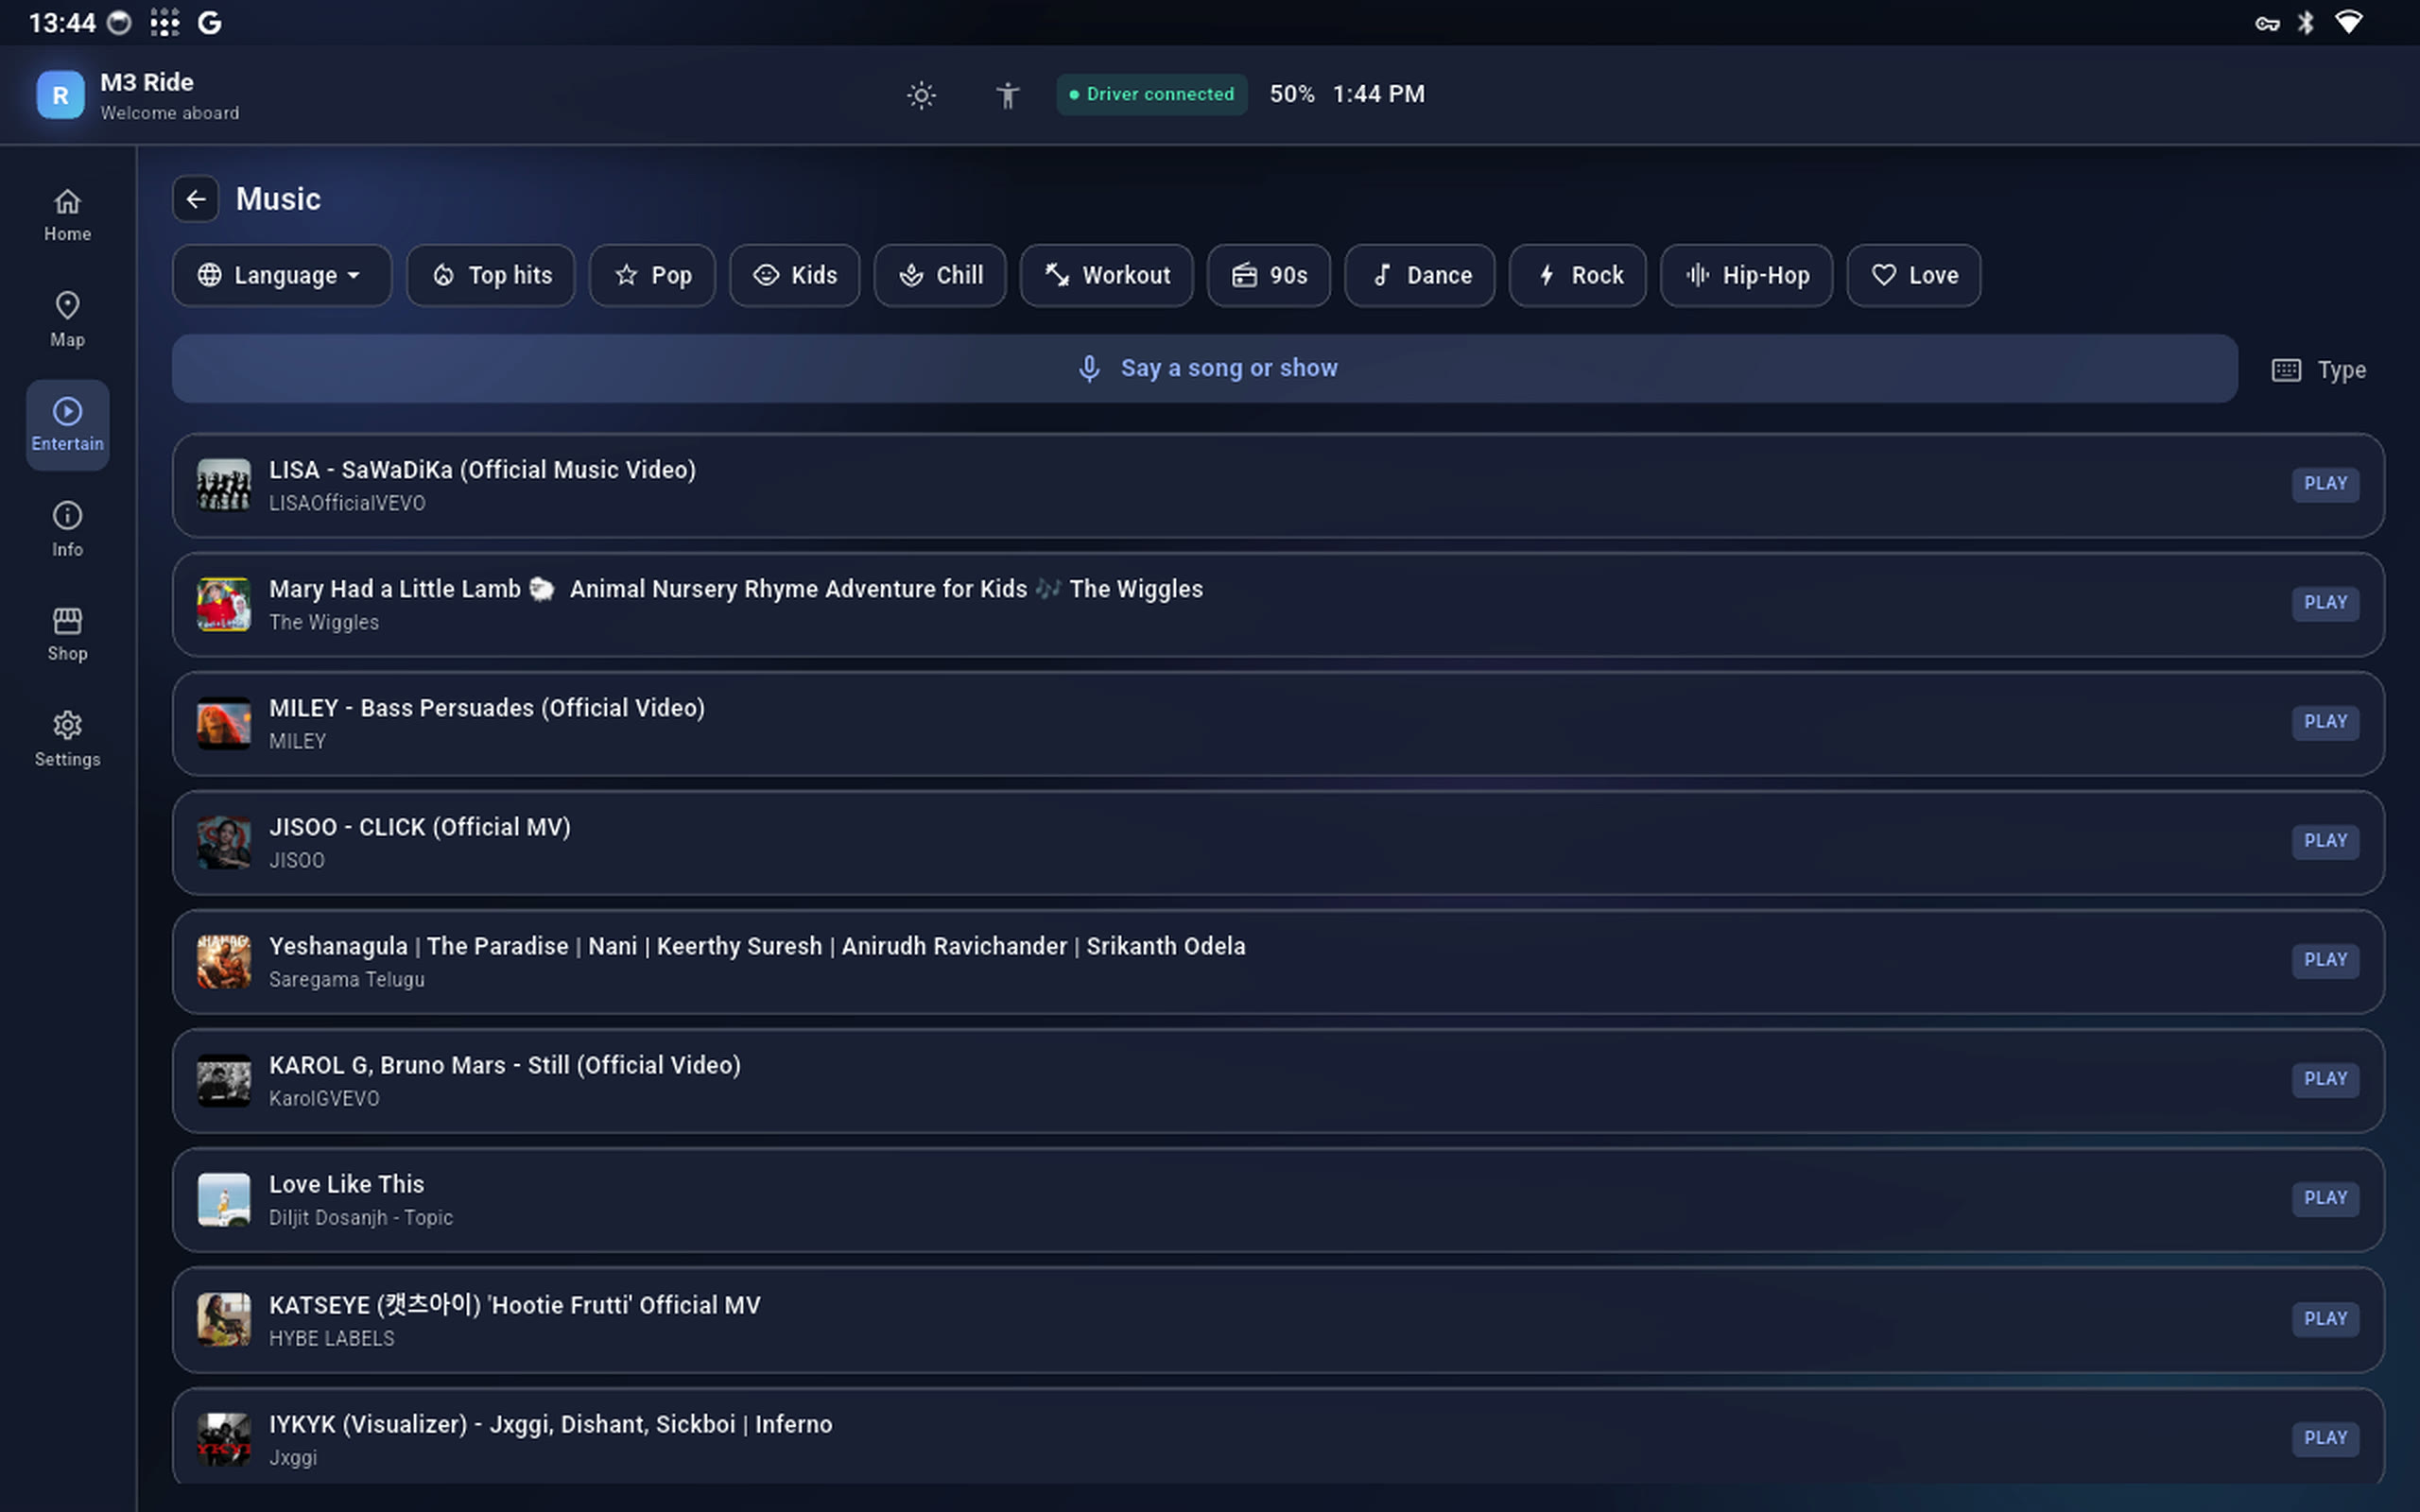Viewport: 2420px width, 1512px height.
Task: Select the 90s music filter
Action: point(1268,275)
